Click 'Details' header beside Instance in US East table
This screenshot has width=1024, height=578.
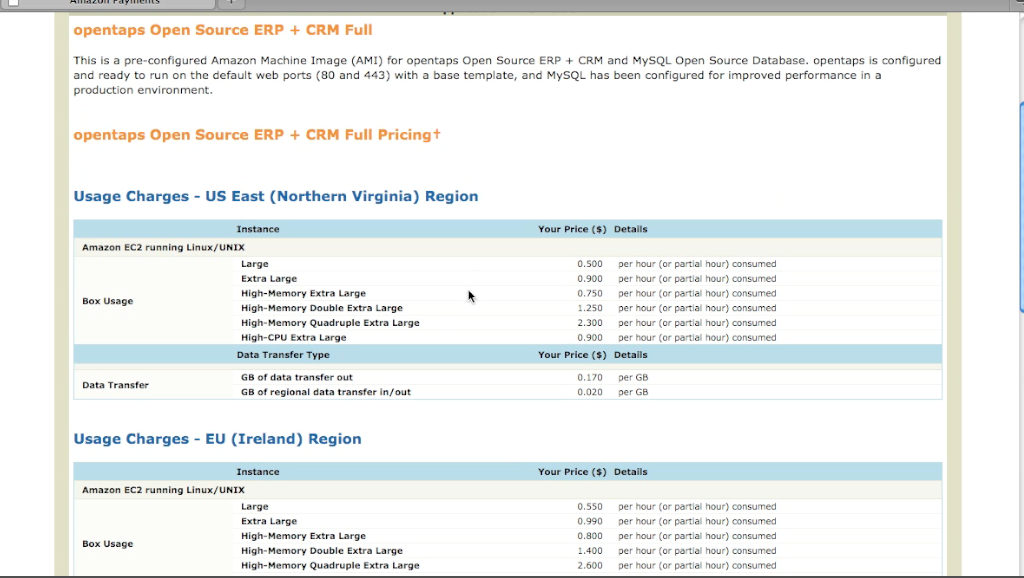(631, 229)
